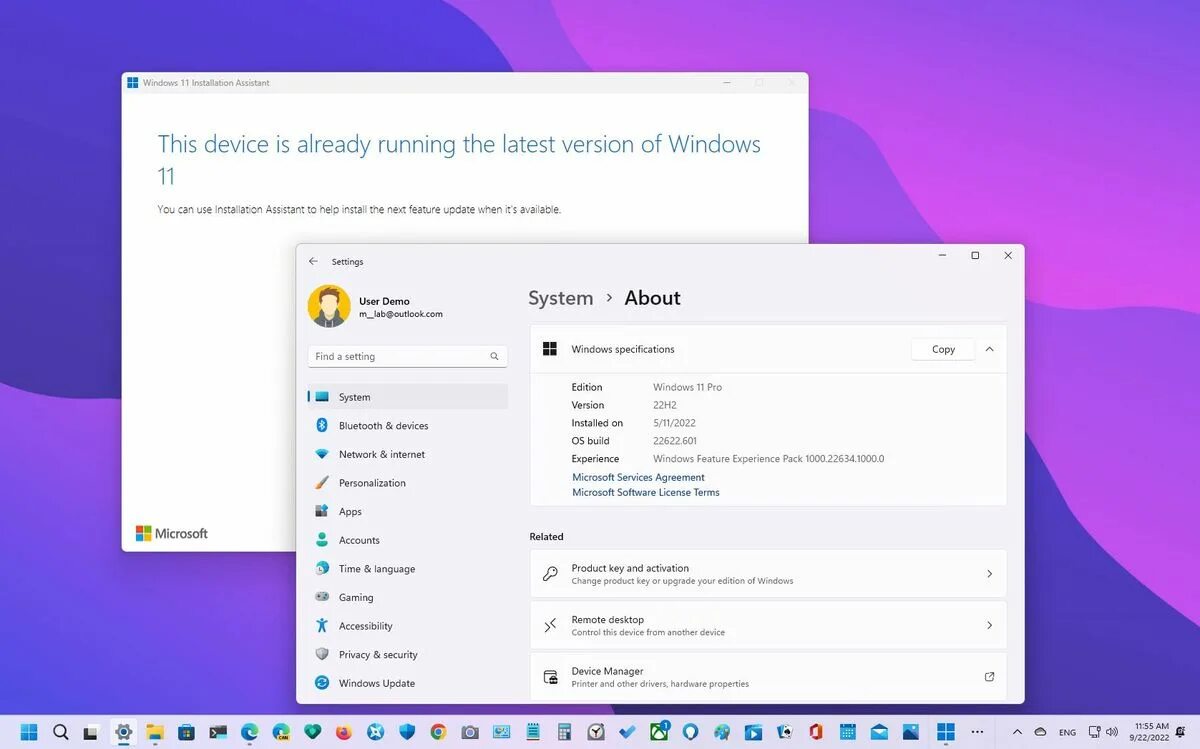Select System in the Settings sidebar
Image resolution: width=1200 pixels, height=749 pixels.
tap(408, 397)
